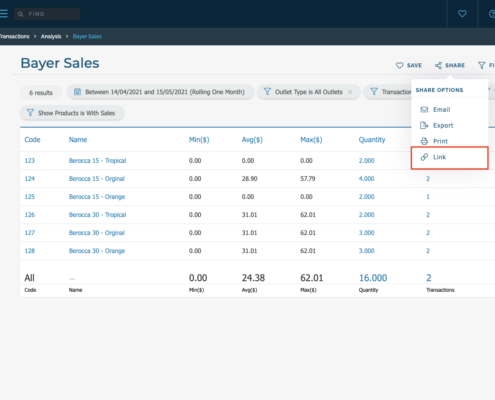Click the export file icon next to Export
Image resolution: width=495 pixels, height=400 pixels.
tap(424, 125)
